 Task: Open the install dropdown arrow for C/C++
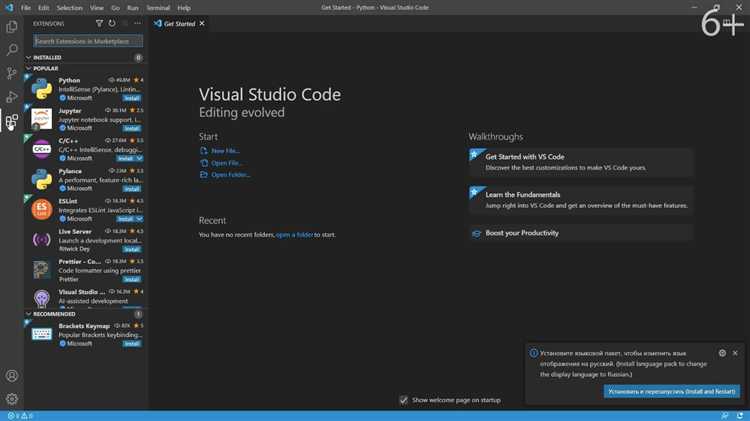[141, 158]
